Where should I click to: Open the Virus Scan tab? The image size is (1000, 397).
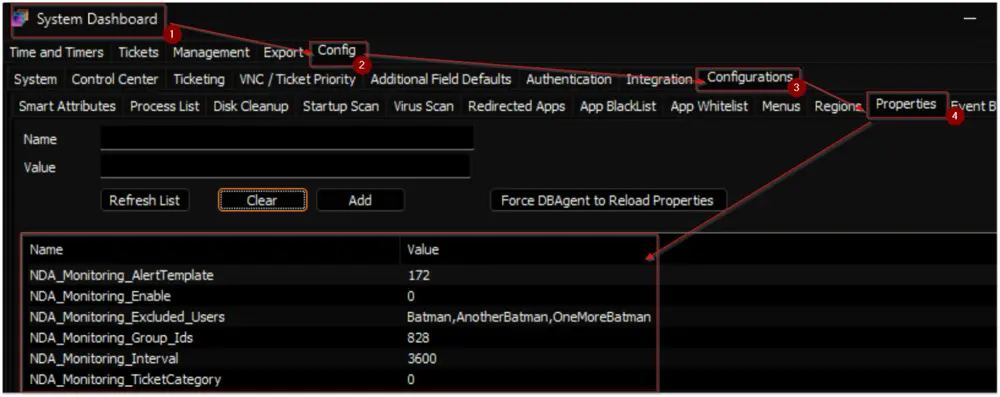pyautogui.click(x=423, y=107)
